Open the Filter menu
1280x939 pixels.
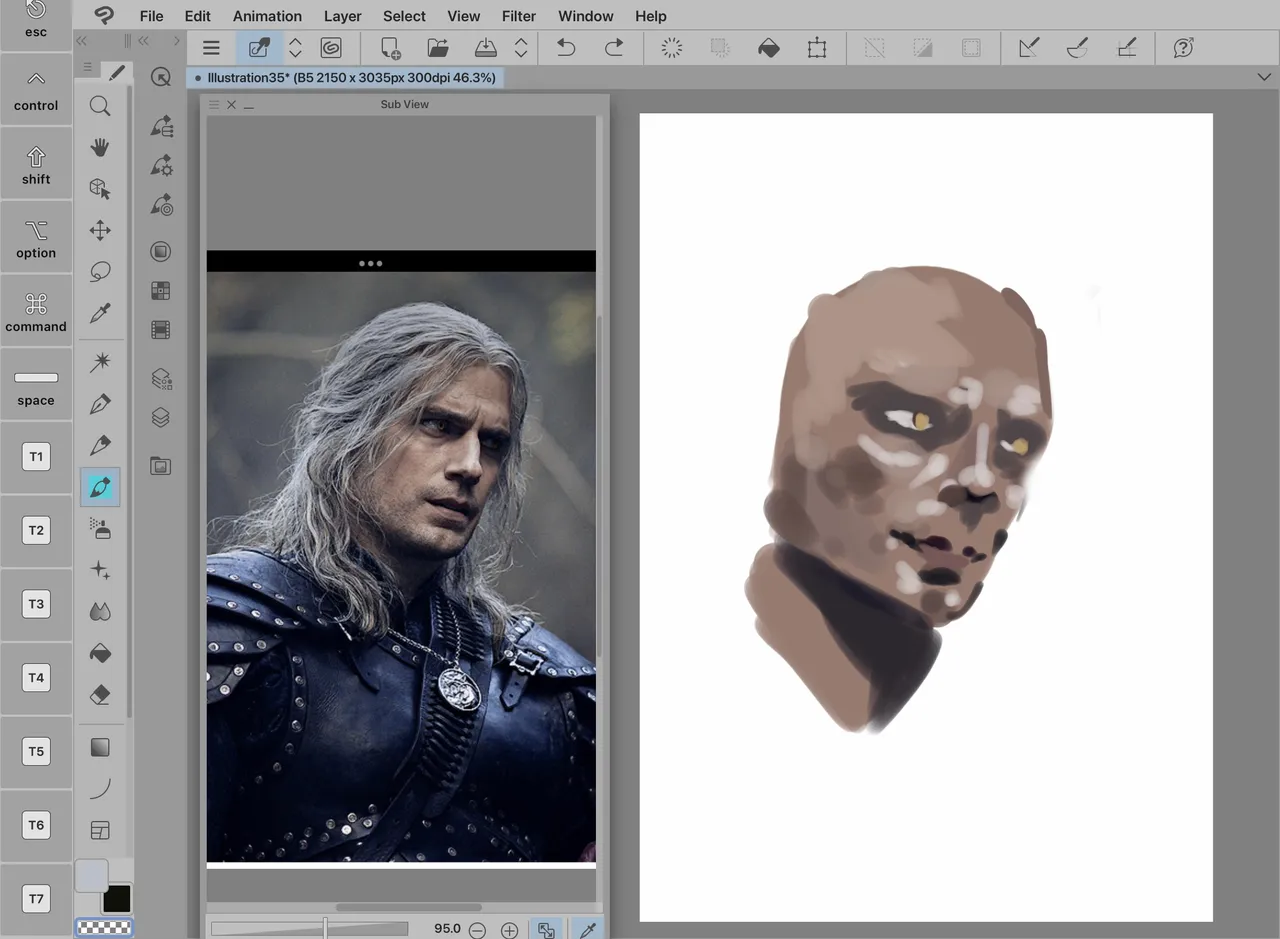[519, 16]
